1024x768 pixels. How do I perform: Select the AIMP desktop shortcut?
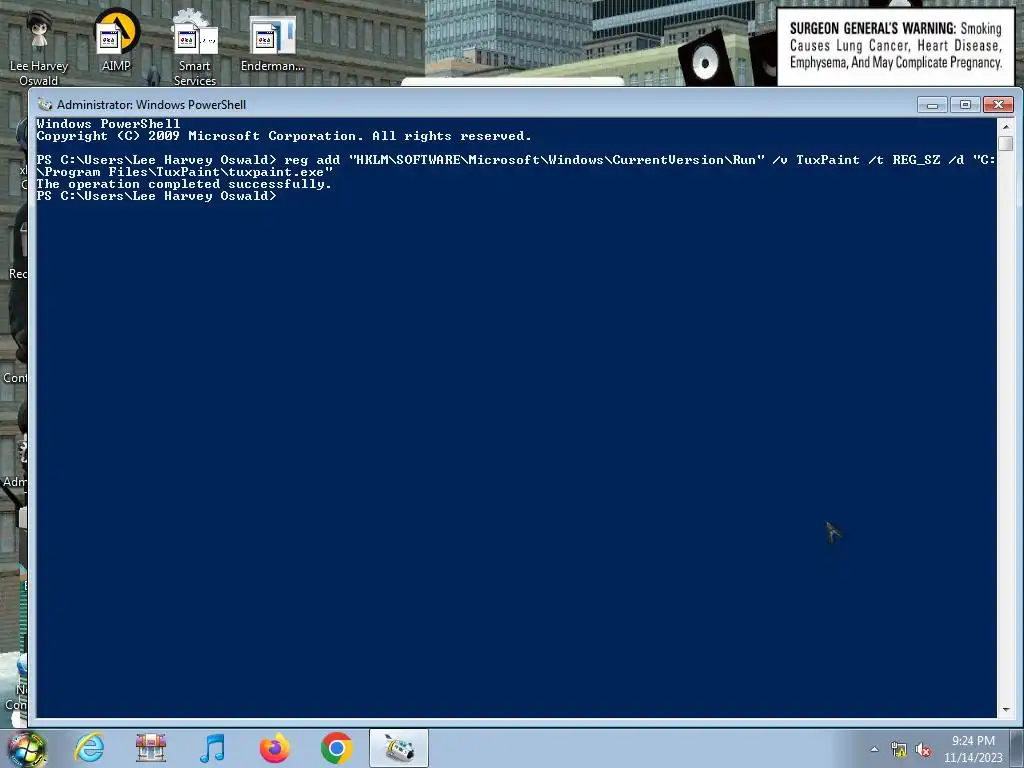click(x=116, y=40)
